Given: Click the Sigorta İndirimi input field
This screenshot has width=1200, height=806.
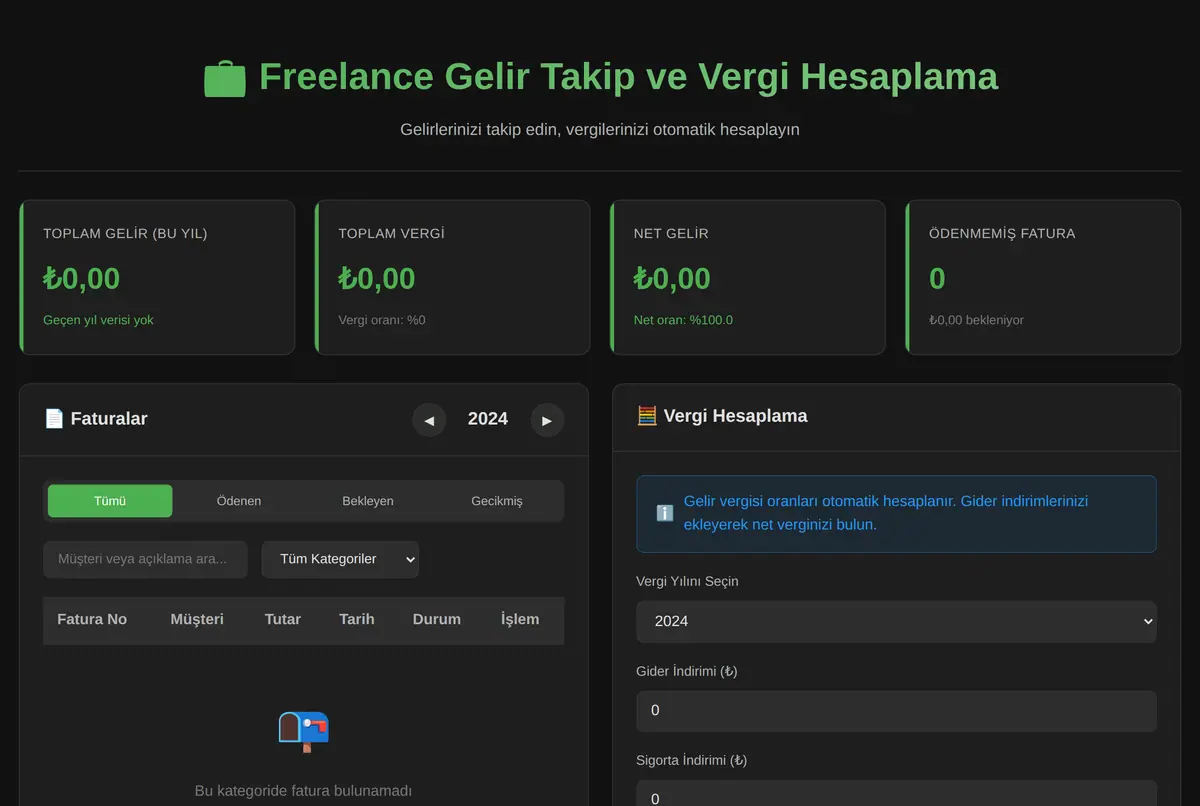Looking at the screenshot, I should tap(896, 795).
